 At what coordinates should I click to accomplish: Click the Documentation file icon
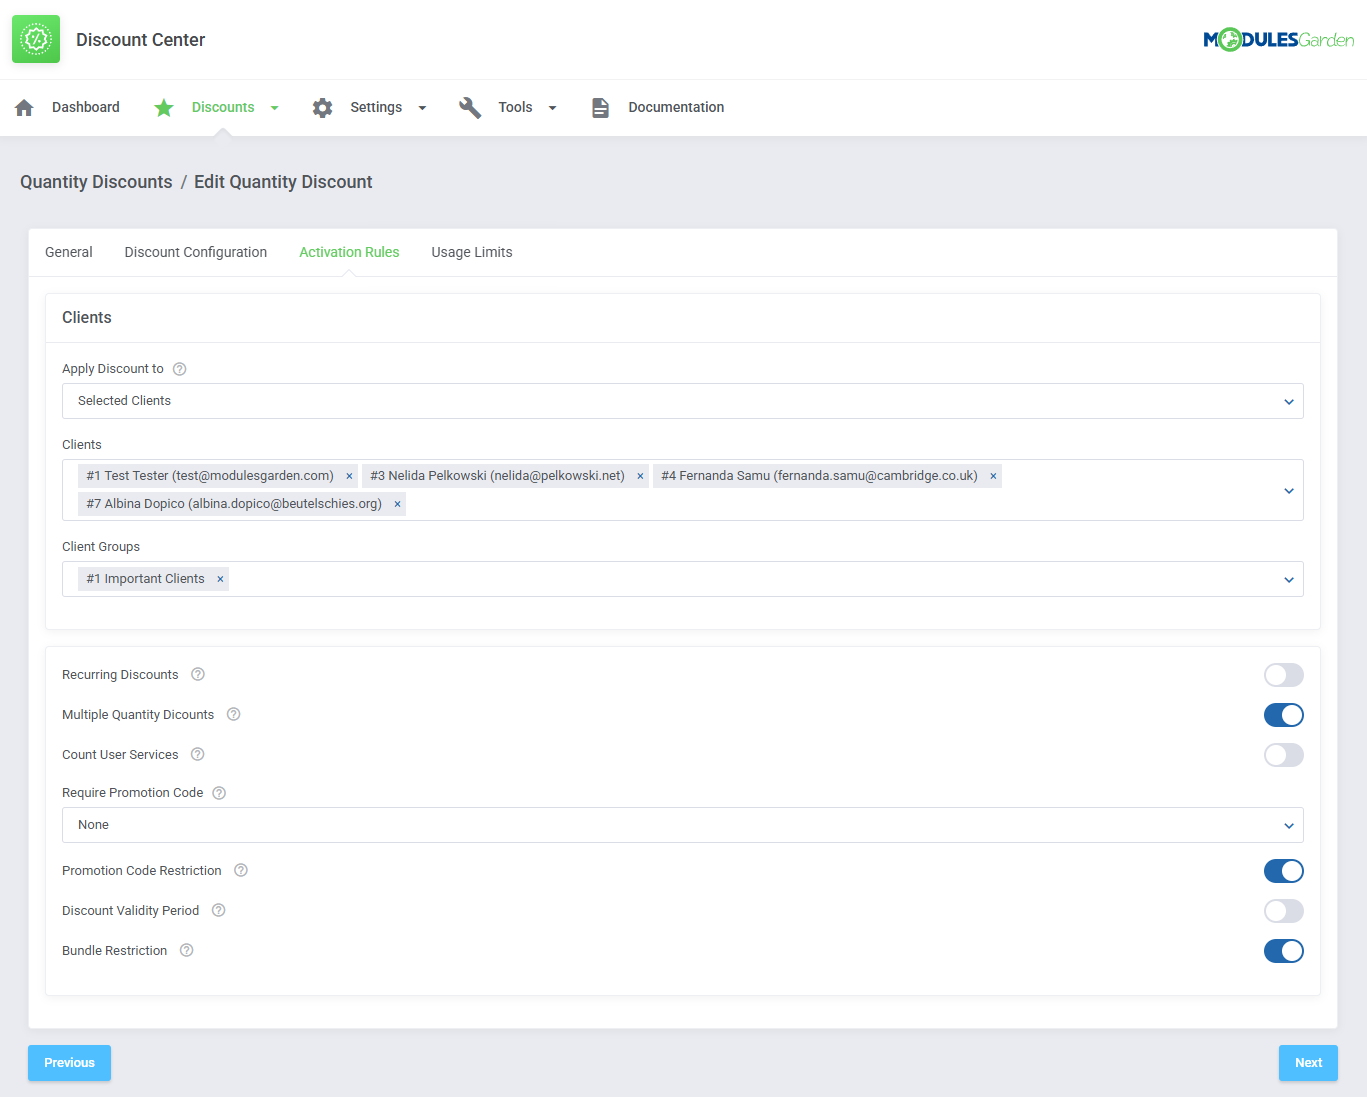click(600, 108)
